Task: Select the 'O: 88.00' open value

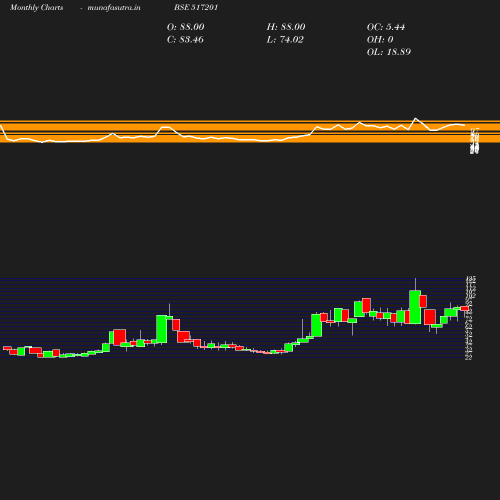Action: tap(185, 27)
